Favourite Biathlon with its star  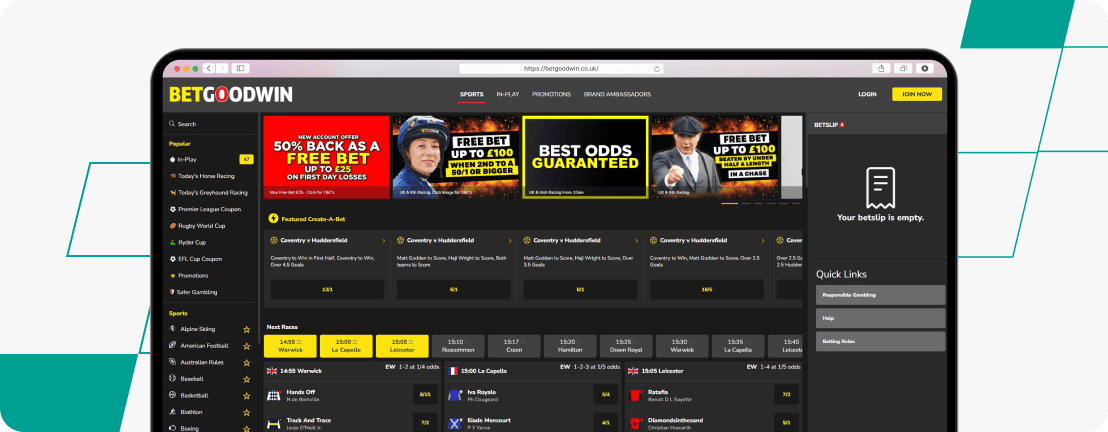tap(247, 413)
